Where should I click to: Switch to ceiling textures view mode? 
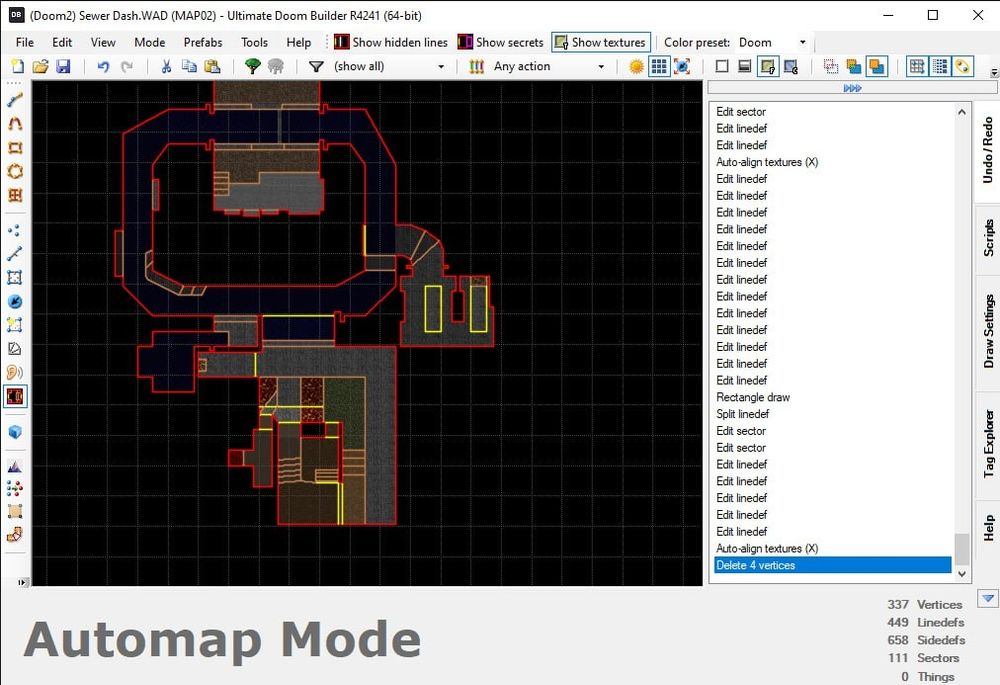(x=791, y=66)
